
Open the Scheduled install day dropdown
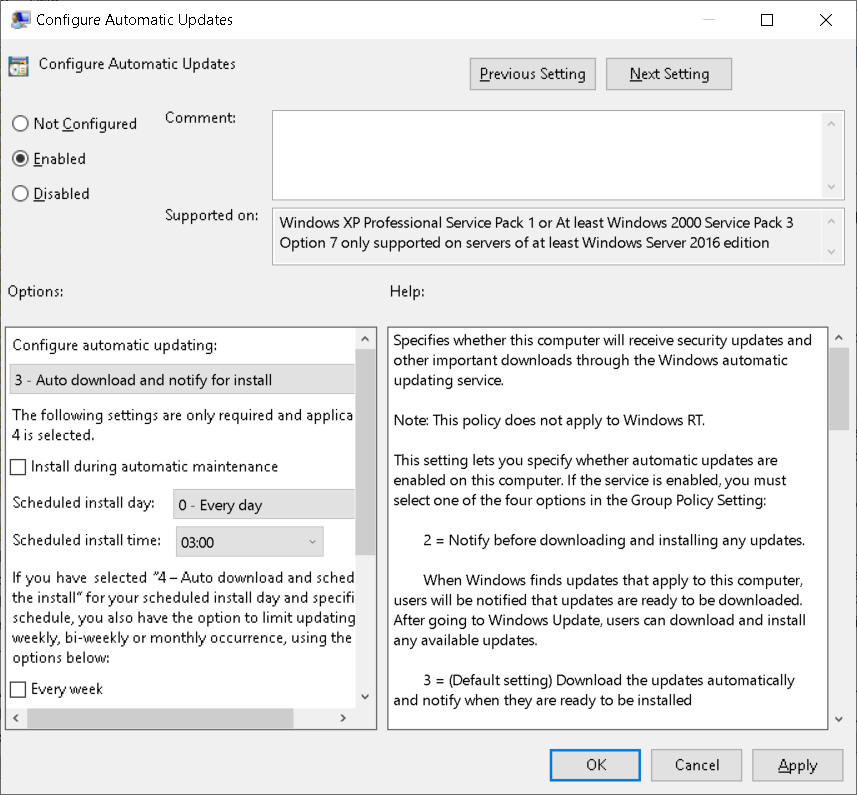pyautogui.click(x=264, y=503)
